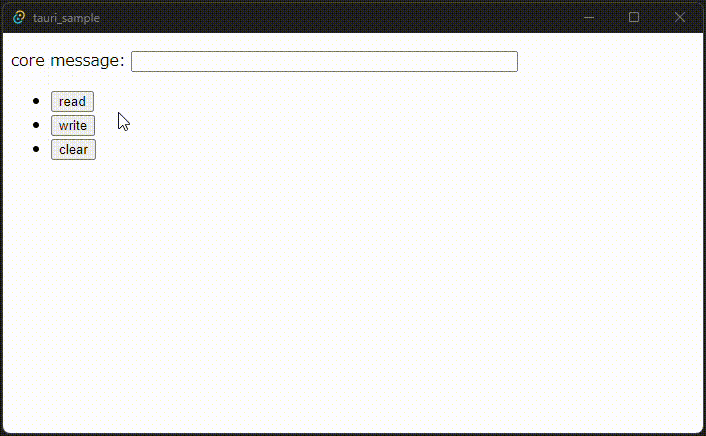Click the bullet beside the read button

[x=36, y=101]
